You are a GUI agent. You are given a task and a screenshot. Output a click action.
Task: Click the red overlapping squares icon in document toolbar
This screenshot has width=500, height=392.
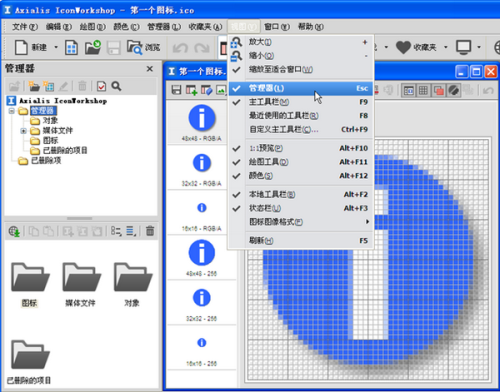[x=438, y=90]
